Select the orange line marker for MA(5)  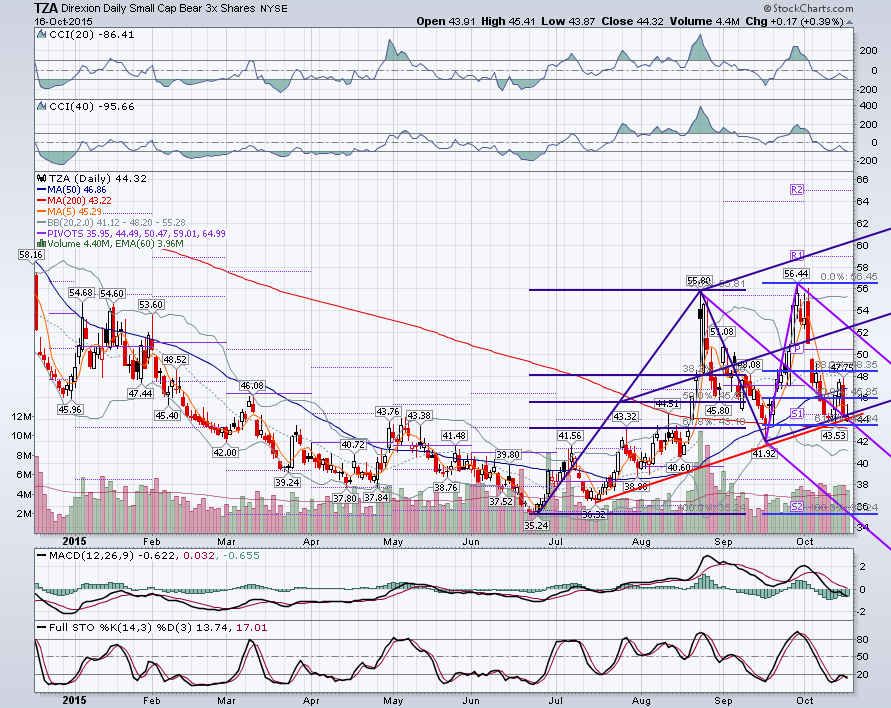tap(41, 211)
